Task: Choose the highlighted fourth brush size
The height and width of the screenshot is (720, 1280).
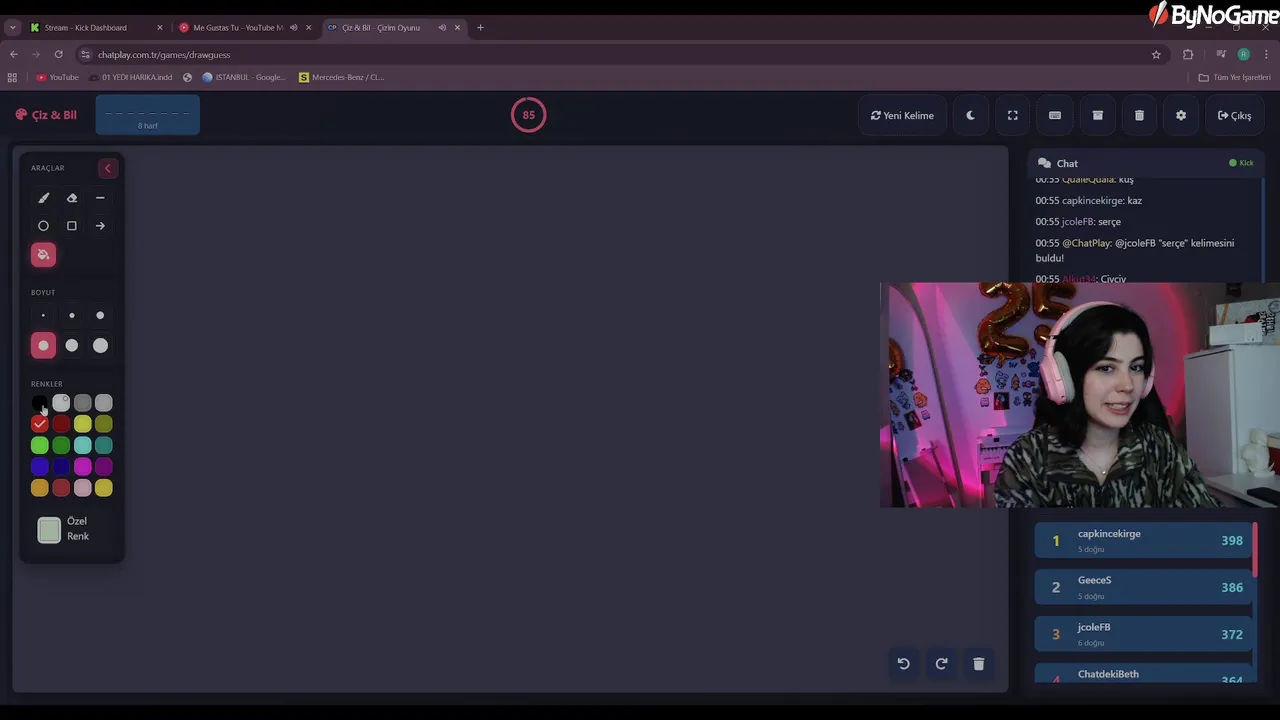Action: point(43,346)
